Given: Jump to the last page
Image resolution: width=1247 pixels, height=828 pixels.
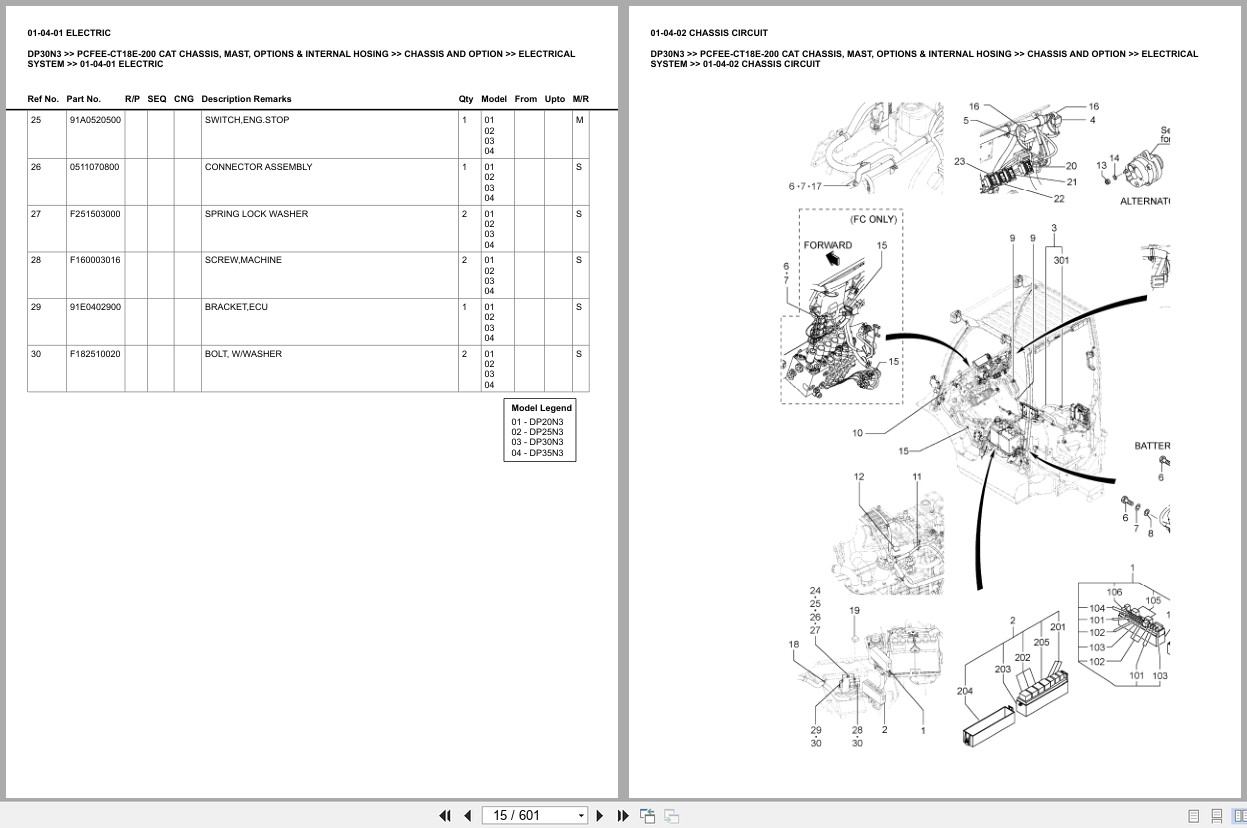Looking at the screenshot, I should 623,815.
